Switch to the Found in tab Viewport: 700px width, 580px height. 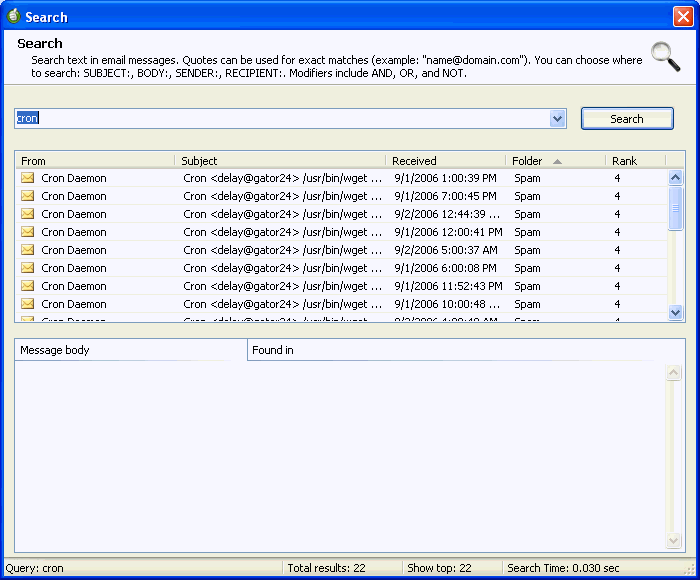coord(466,350)
